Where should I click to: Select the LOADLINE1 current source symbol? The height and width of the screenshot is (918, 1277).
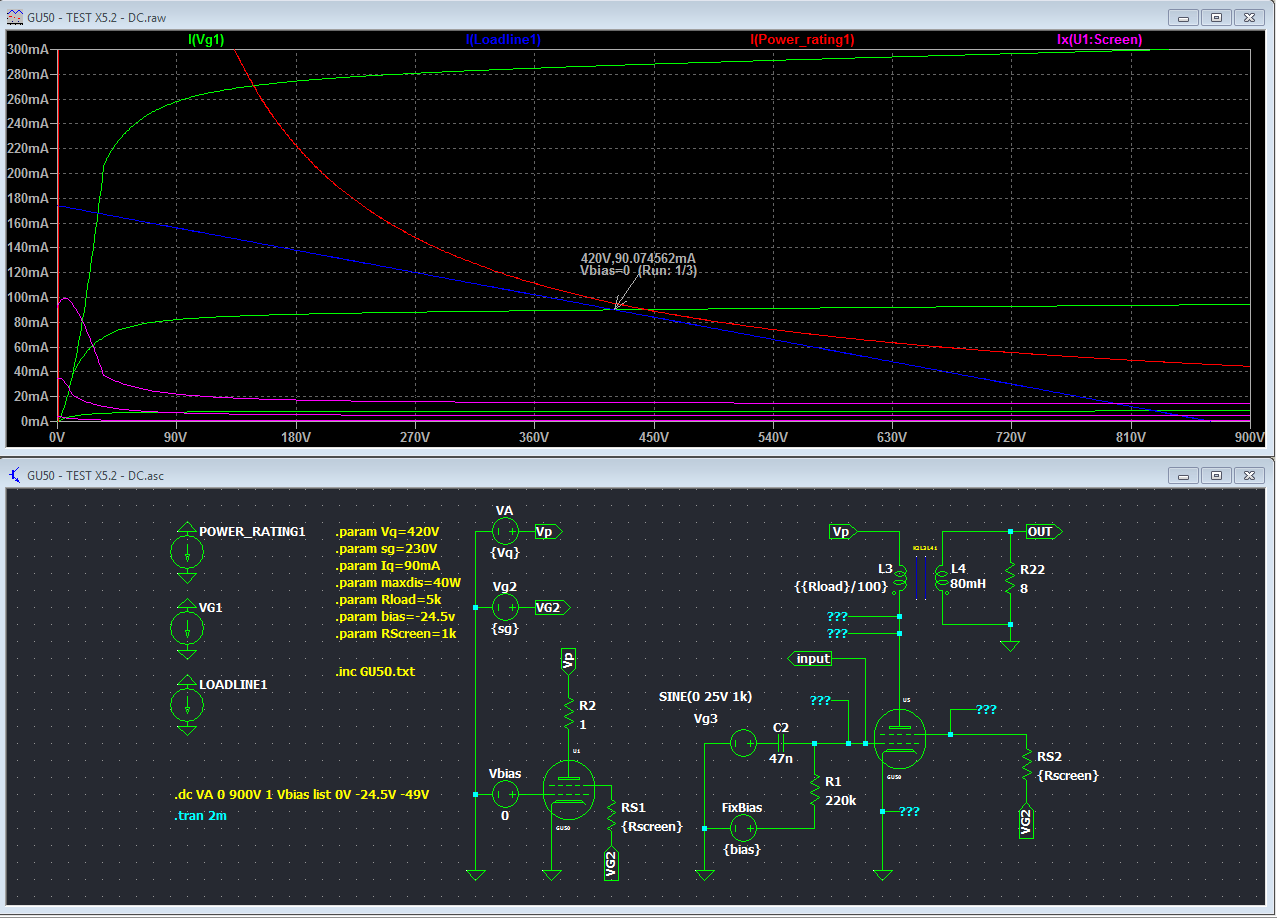pos(186,704)
